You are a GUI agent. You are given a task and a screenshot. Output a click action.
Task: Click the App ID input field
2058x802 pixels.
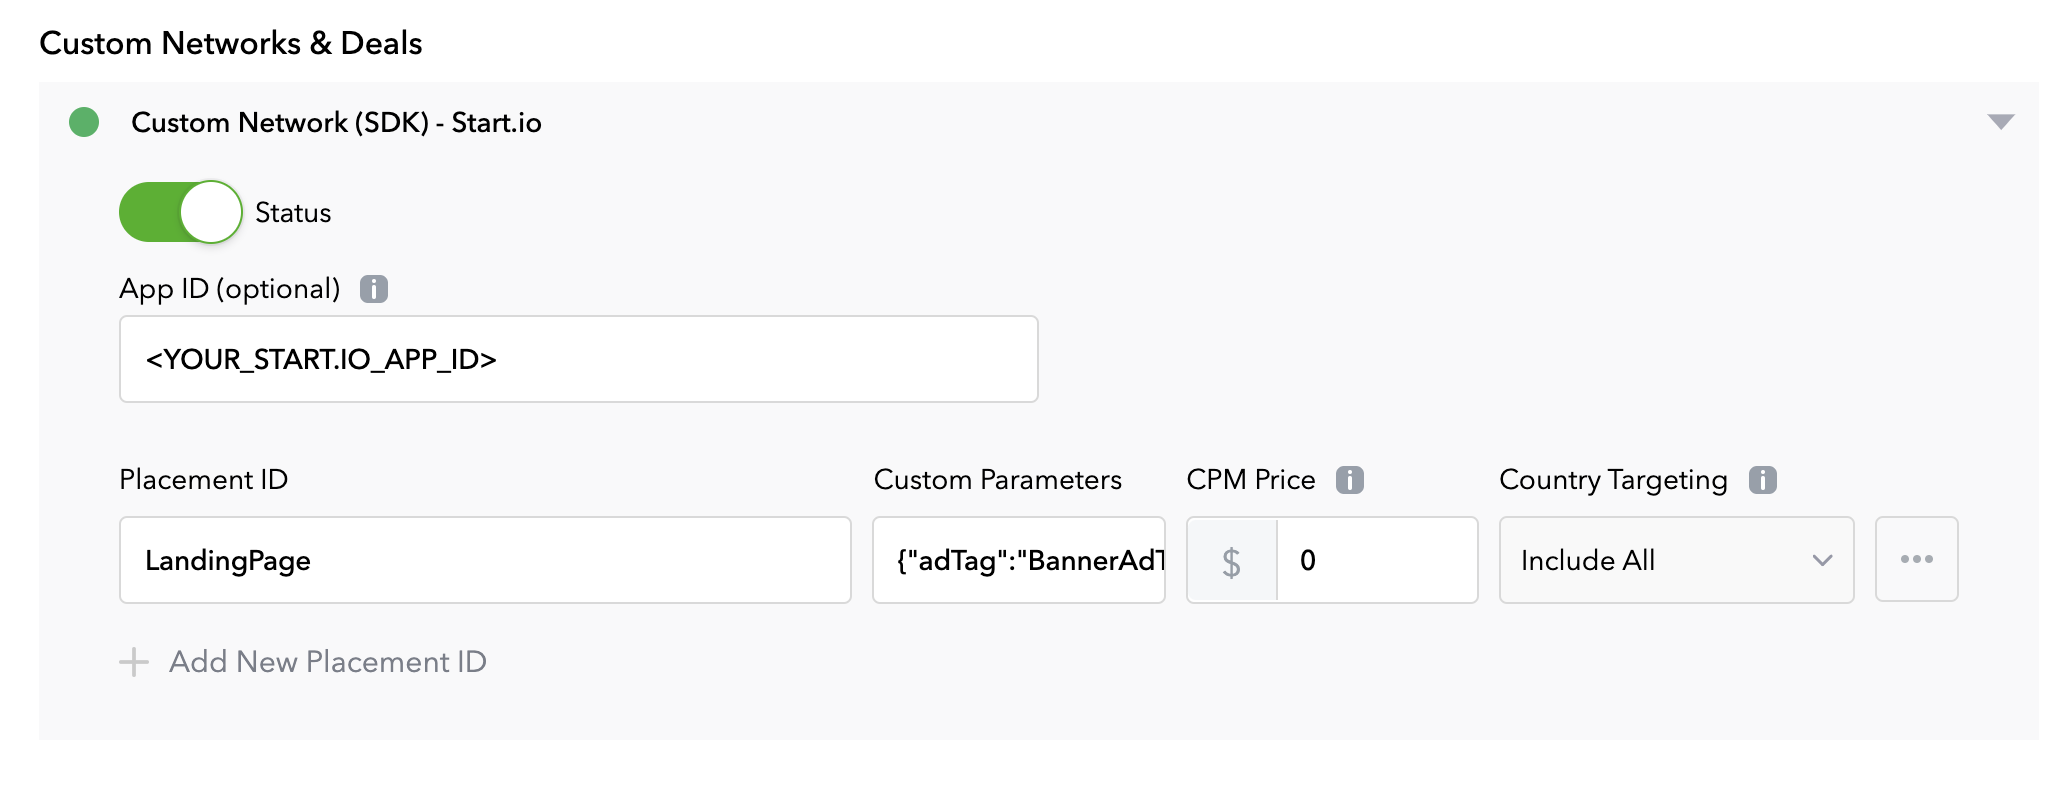579,359
